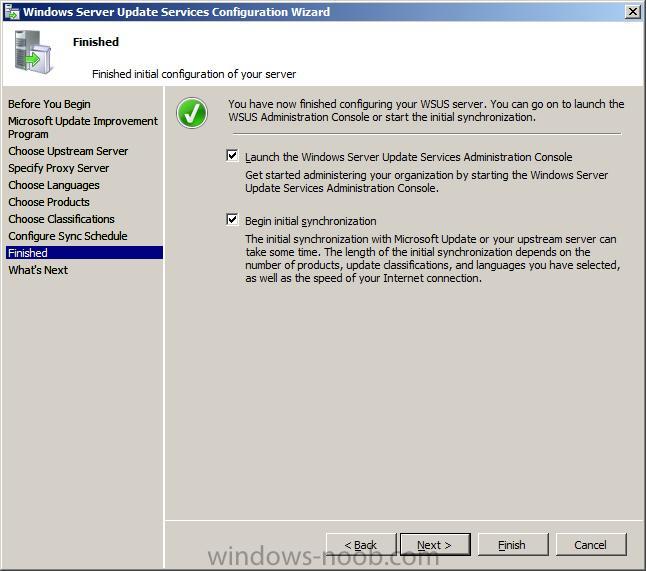Image resolution: width=646 pixels, height=571 pixels.
Task: Select Choose Classifications step
Action: (x=61, y=219)
